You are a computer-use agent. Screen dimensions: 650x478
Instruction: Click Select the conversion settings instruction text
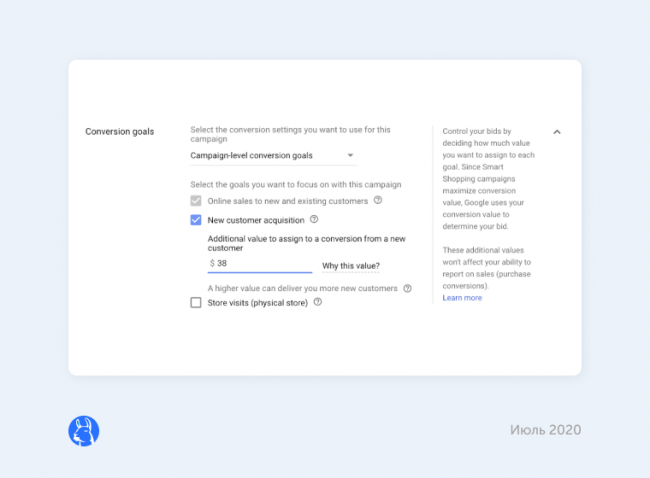[x=290, y=135]
